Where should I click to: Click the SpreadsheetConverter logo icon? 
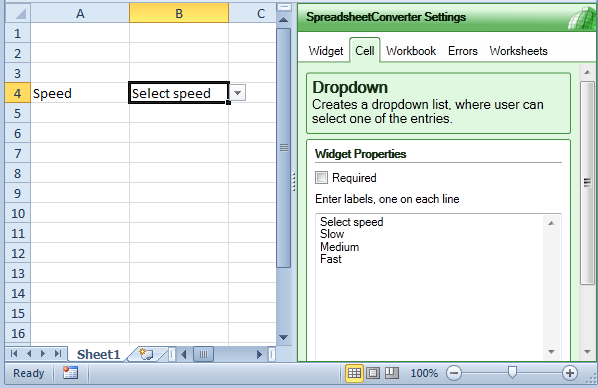tap(581, 19)
